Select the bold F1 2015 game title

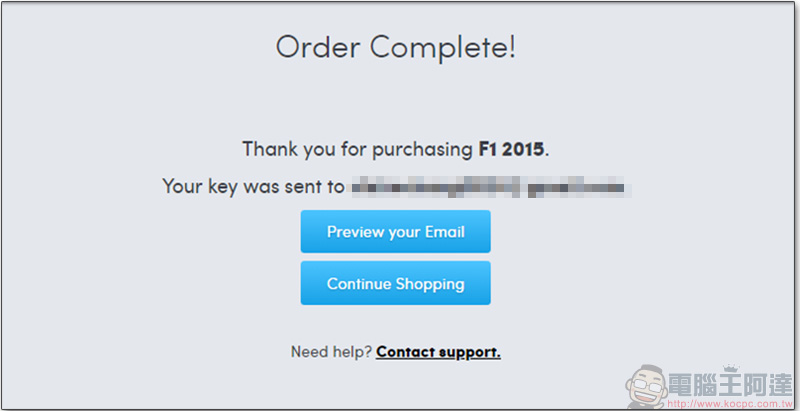[x=511, y=149]
